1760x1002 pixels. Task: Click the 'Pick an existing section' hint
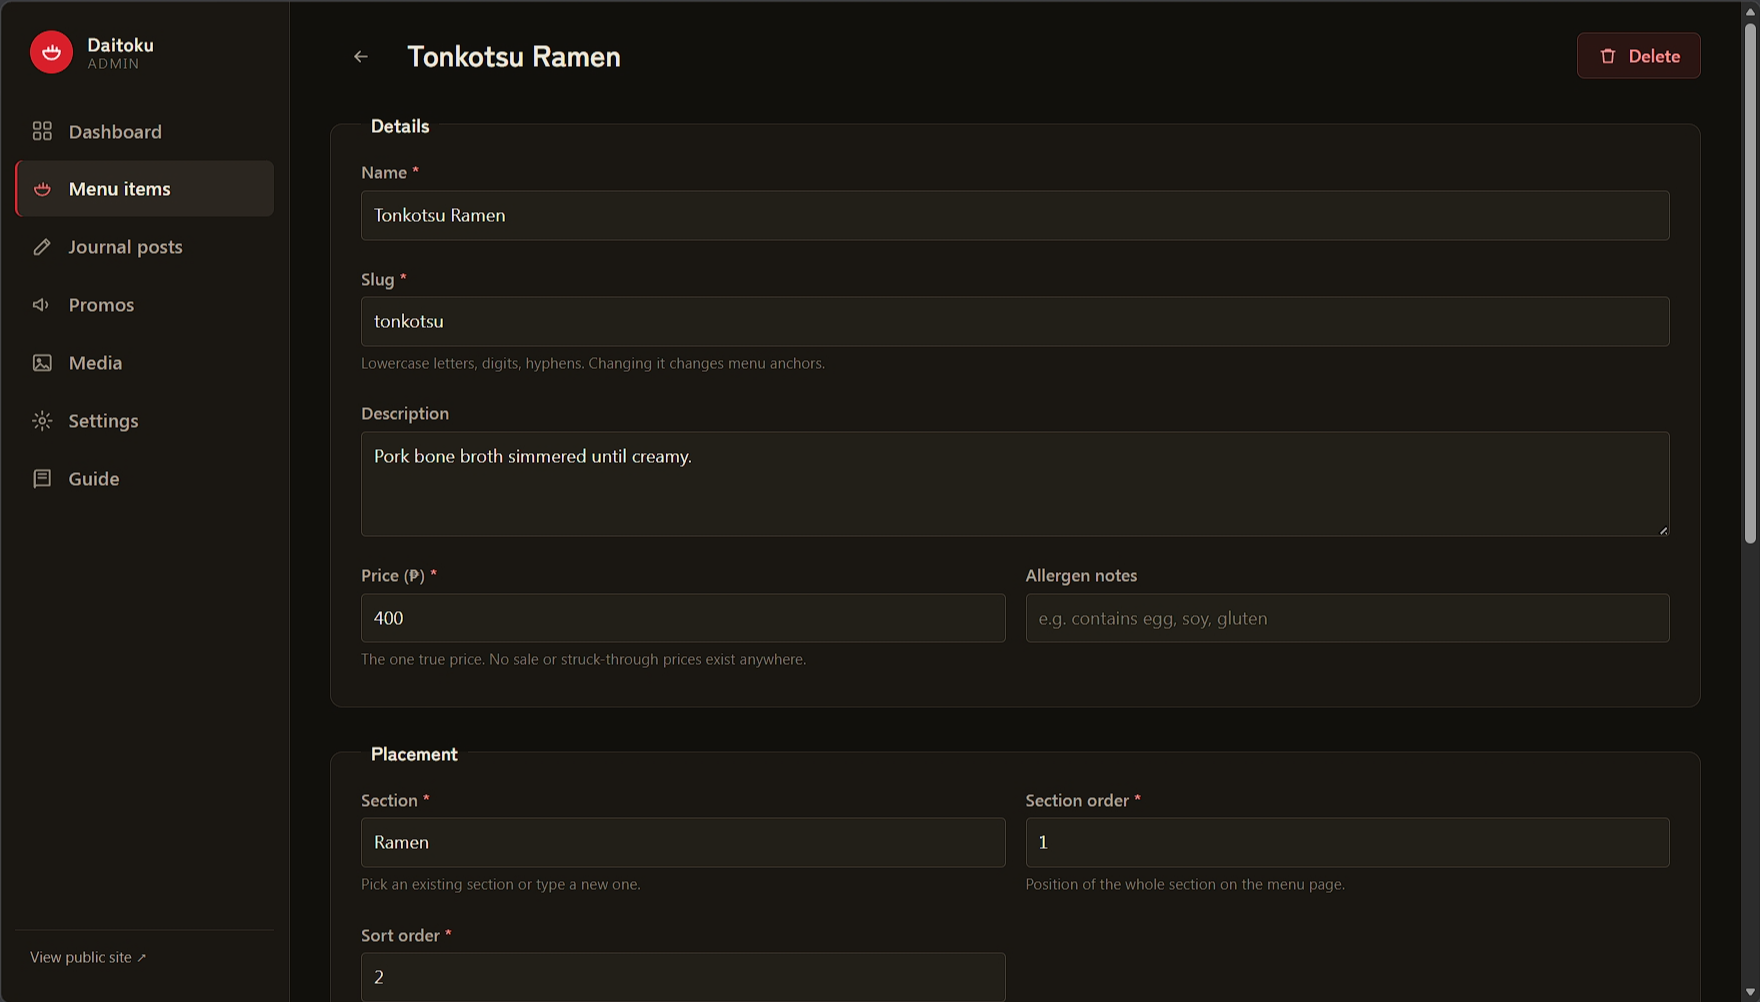[501, 884]
